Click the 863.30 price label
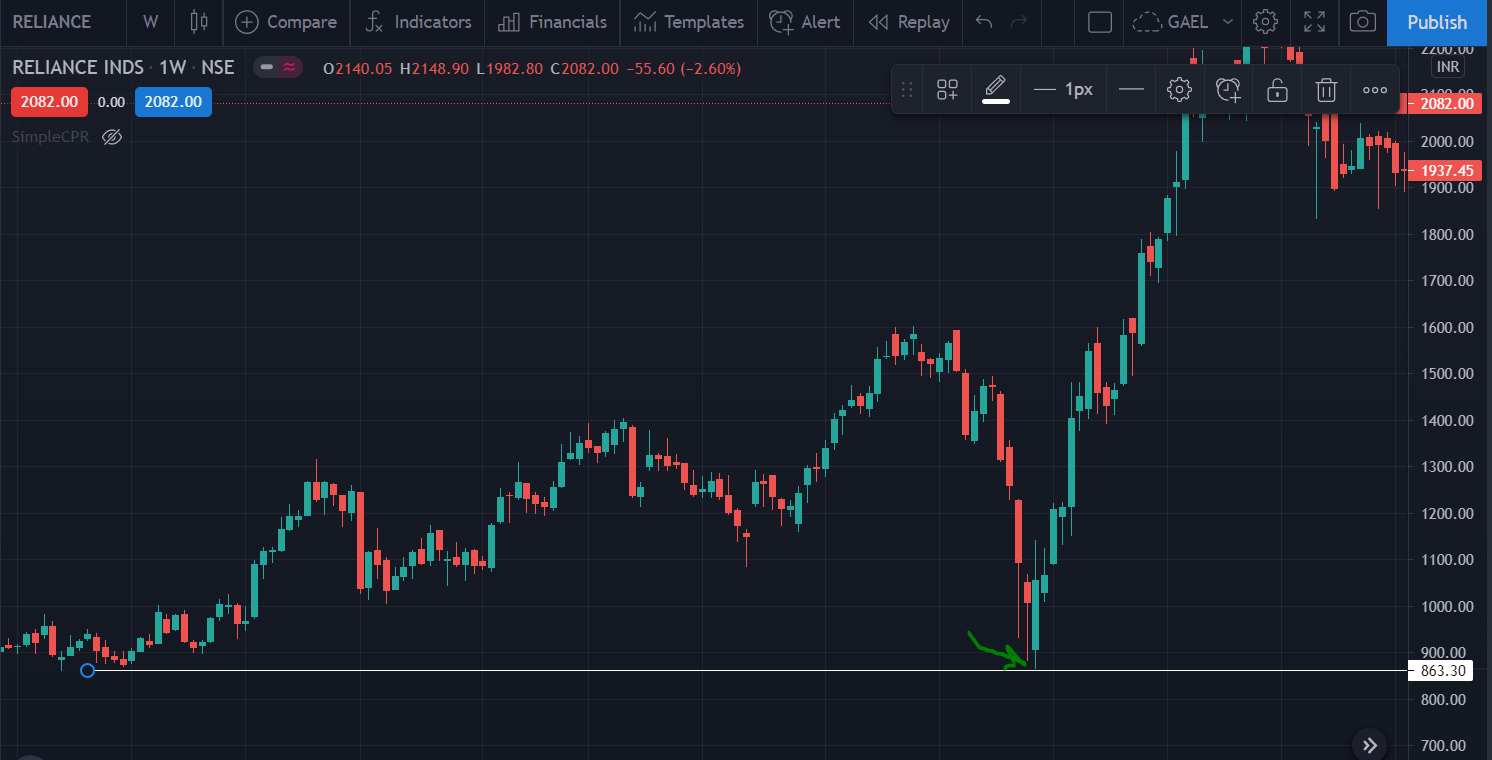Image resolution: width=1492 pixels, height=760 pixels. click(1441, 671)
